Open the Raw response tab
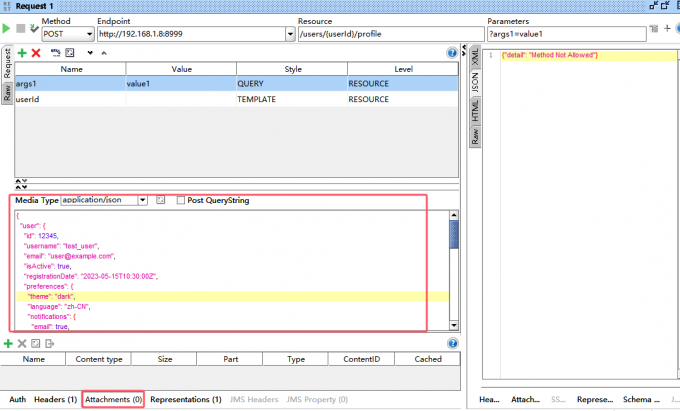 [475, 136]
